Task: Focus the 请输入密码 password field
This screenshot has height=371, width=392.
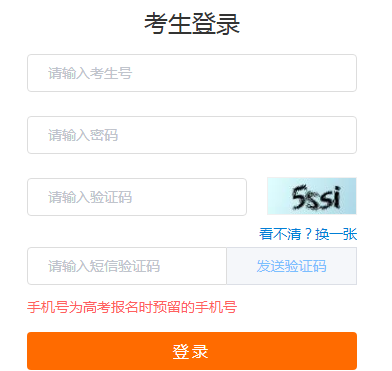Action: [192, 135]
